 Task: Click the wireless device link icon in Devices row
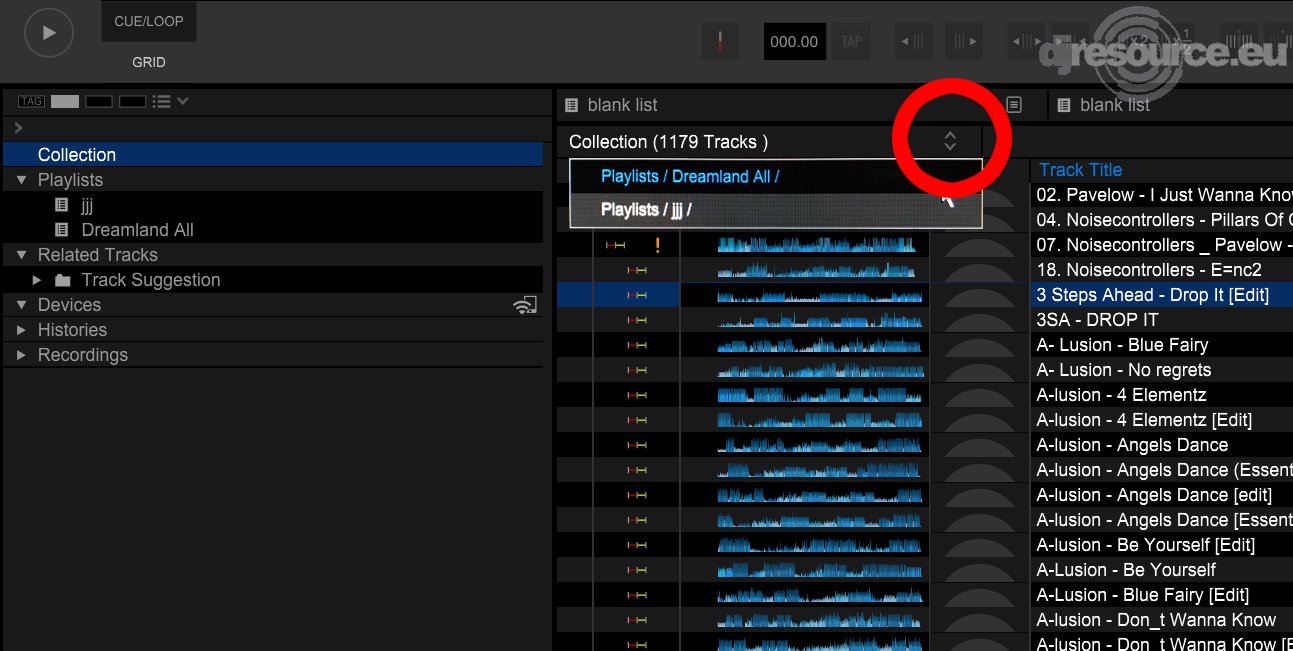(x=525, y=305)
